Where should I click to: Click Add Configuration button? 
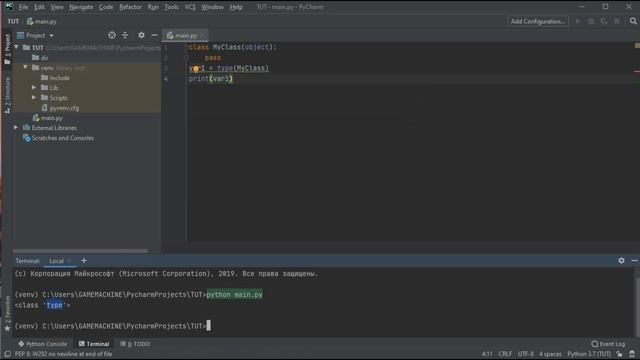(538, 21)
